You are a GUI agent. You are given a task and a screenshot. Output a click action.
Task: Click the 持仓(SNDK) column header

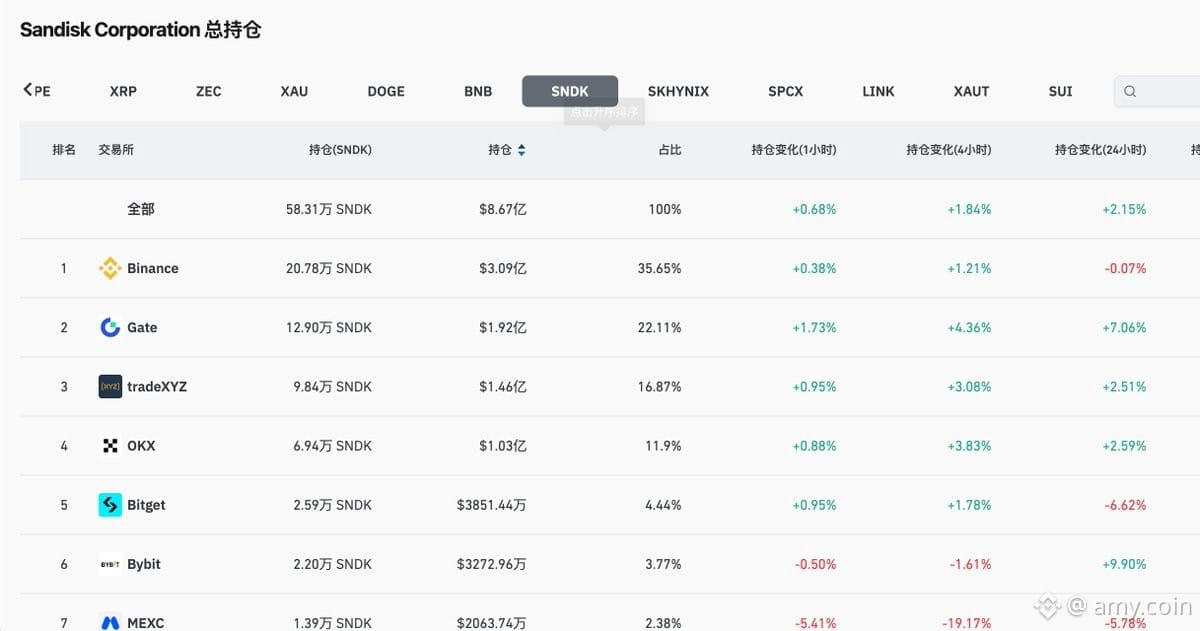point(340,150)
